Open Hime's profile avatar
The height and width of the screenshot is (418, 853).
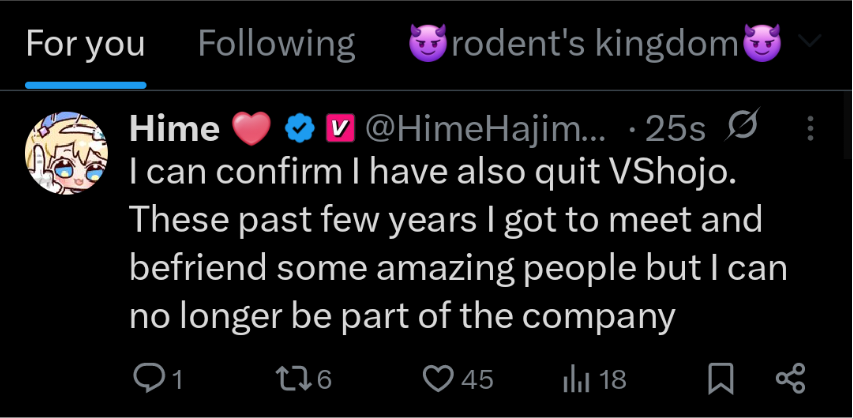(x=66, y=150)
